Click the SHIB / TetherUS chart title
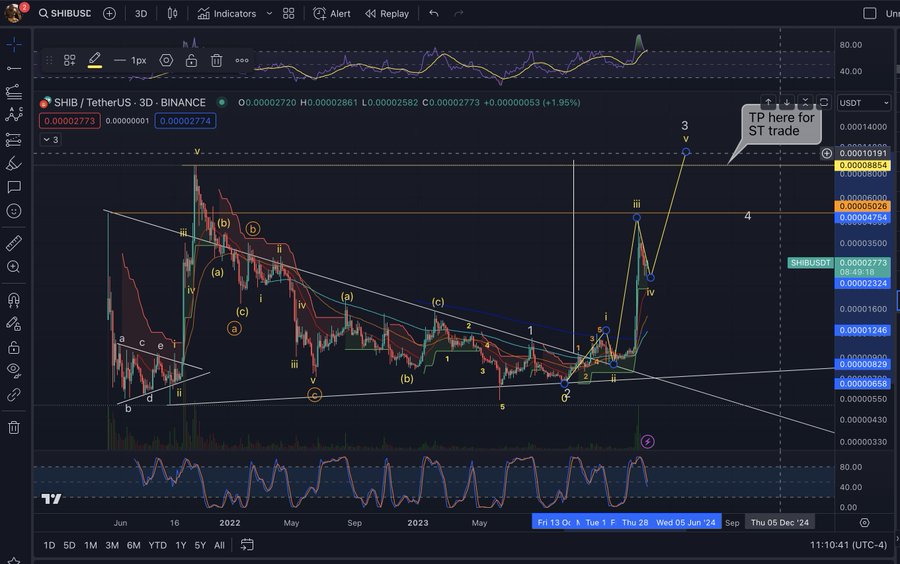The width and height of the screenshot is (900, 564). pos(130,103)
